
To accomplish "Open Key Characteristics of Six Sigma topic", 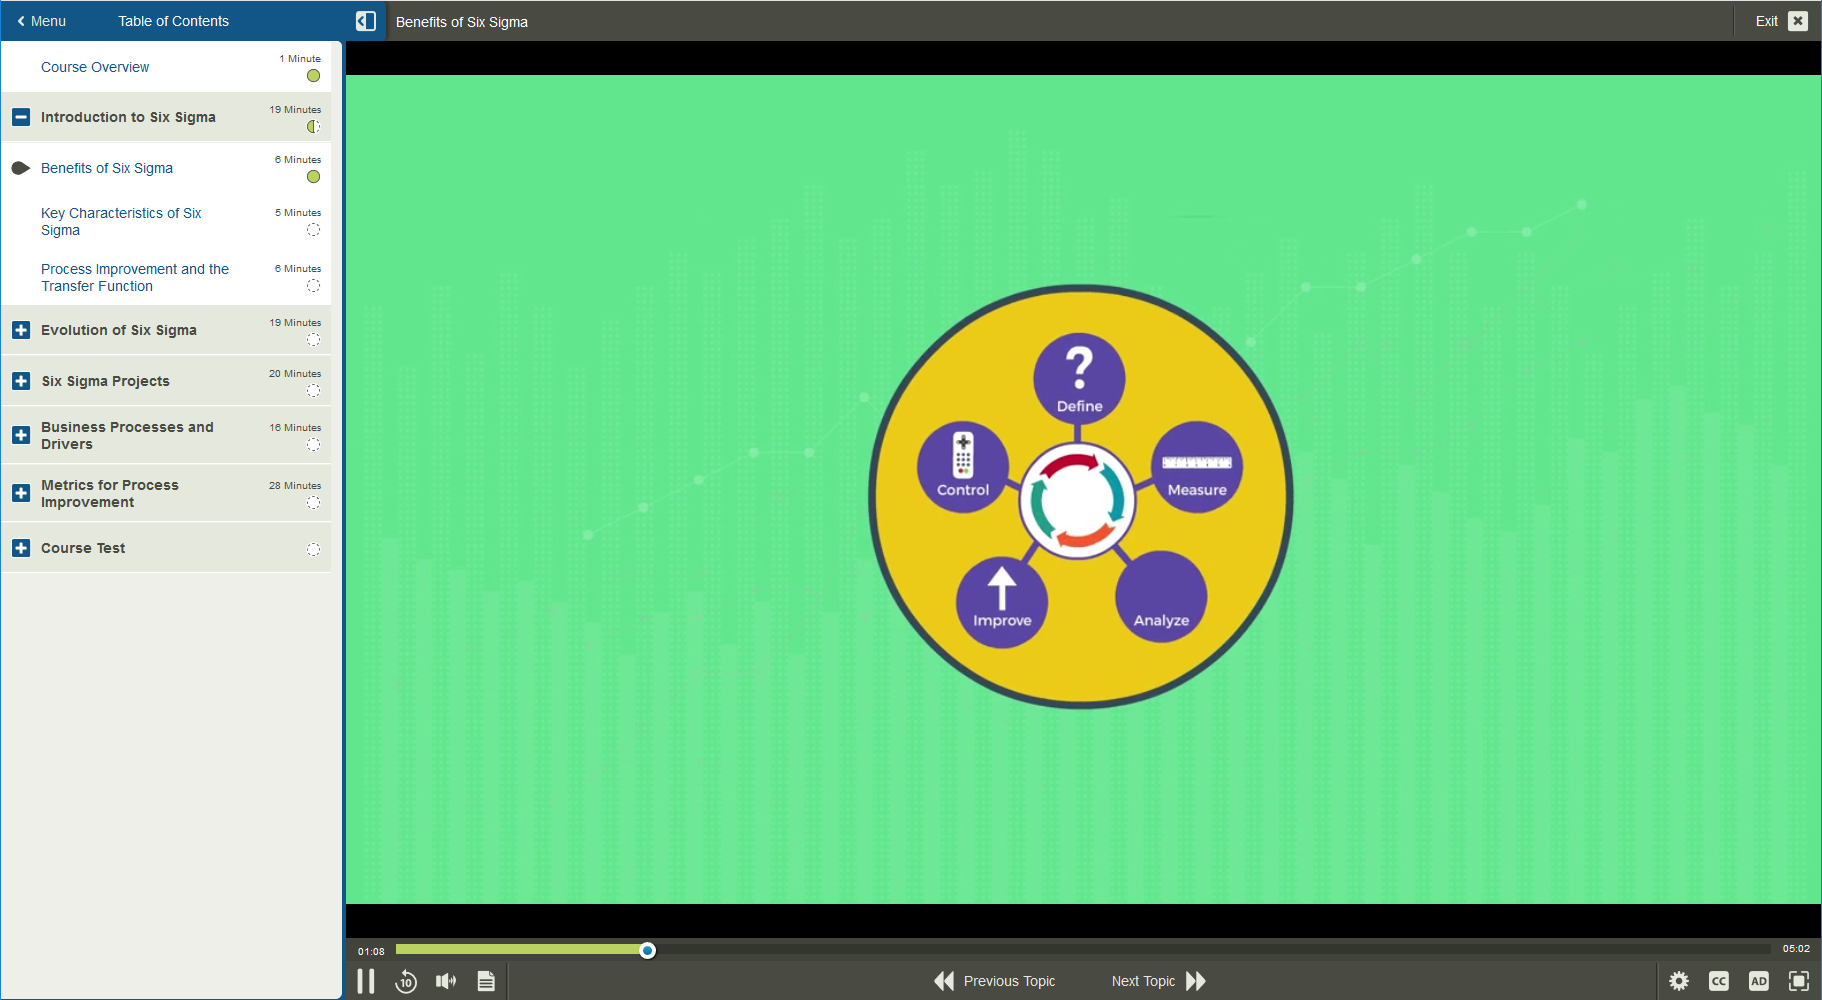I will (x=121, y=221).
